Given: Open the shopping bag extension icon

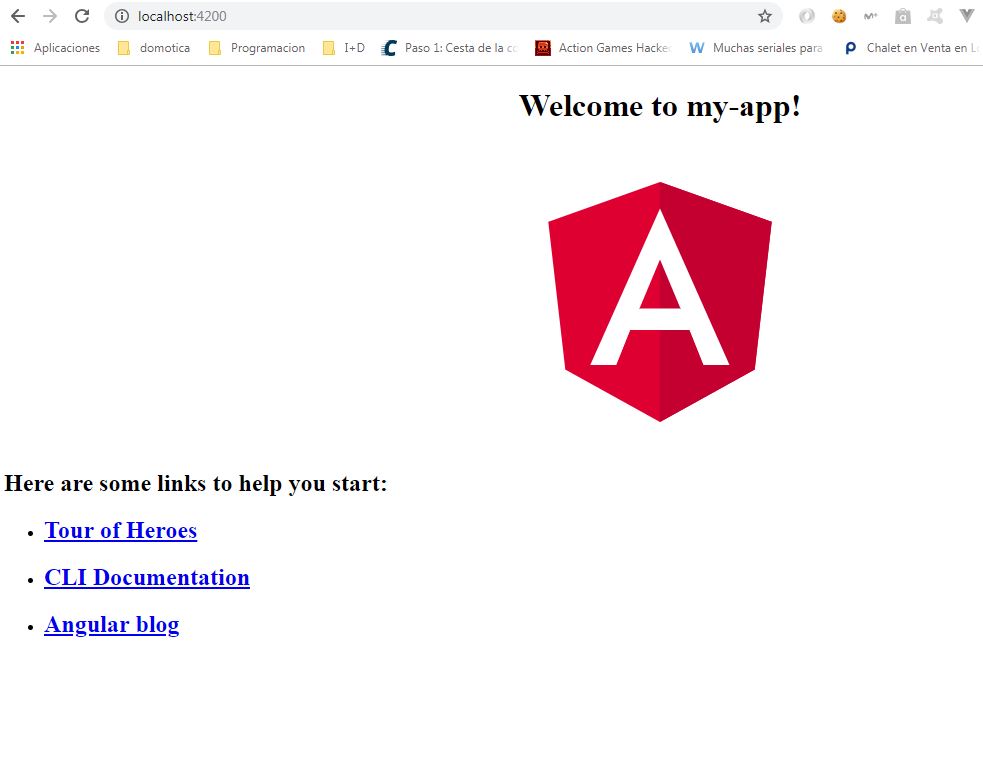Looking at the screenshot, I should coord(903,16).
